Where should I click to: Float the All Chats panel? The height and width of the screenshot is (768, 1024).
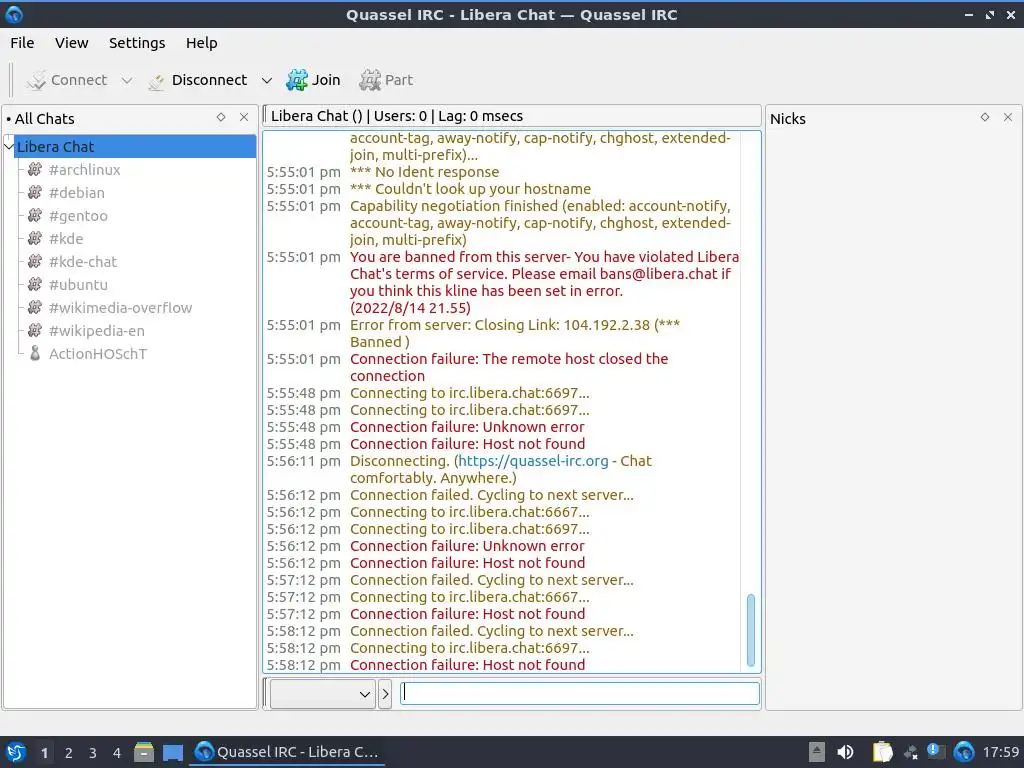tap(221, 117)
